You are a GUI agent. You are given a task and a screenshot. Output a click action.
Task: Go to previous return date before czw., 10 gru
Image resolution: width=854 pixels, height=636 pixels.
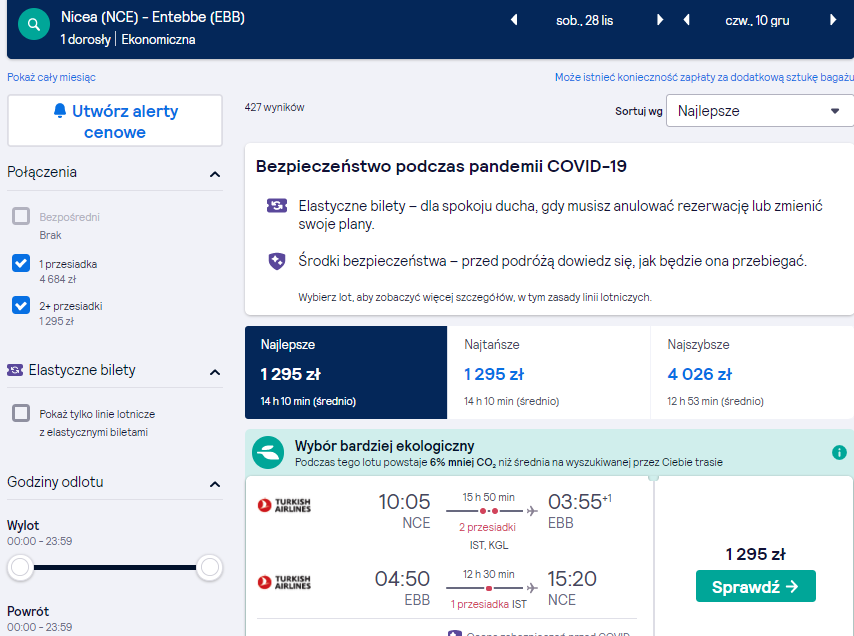(x=686, y=20)
